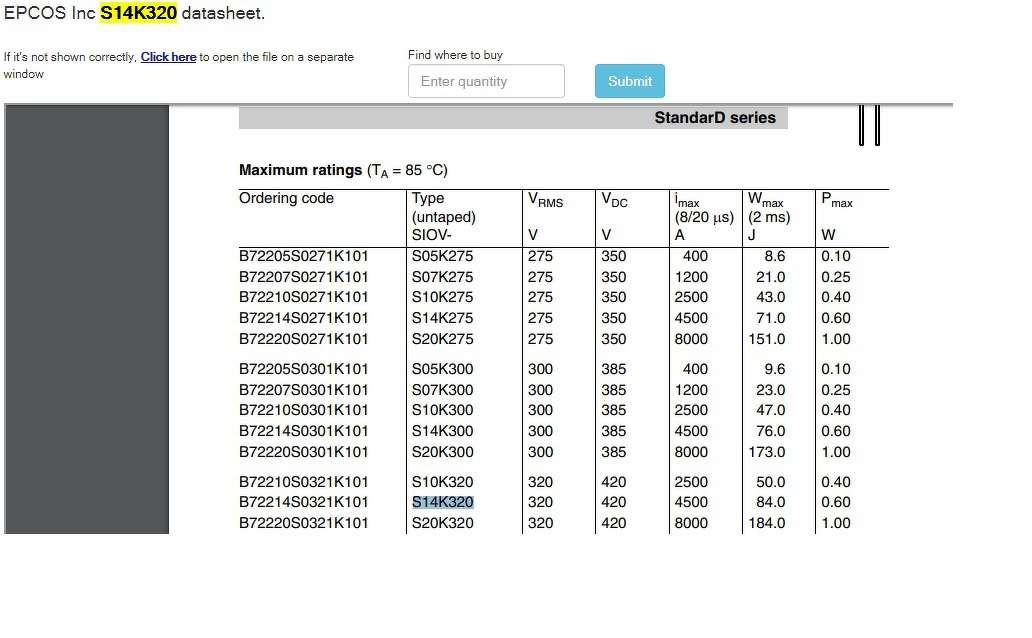Click ordering code B72207S0271K101
Image resolution: width=1032 pixels, height=638 pixels.
pos(303,277)
